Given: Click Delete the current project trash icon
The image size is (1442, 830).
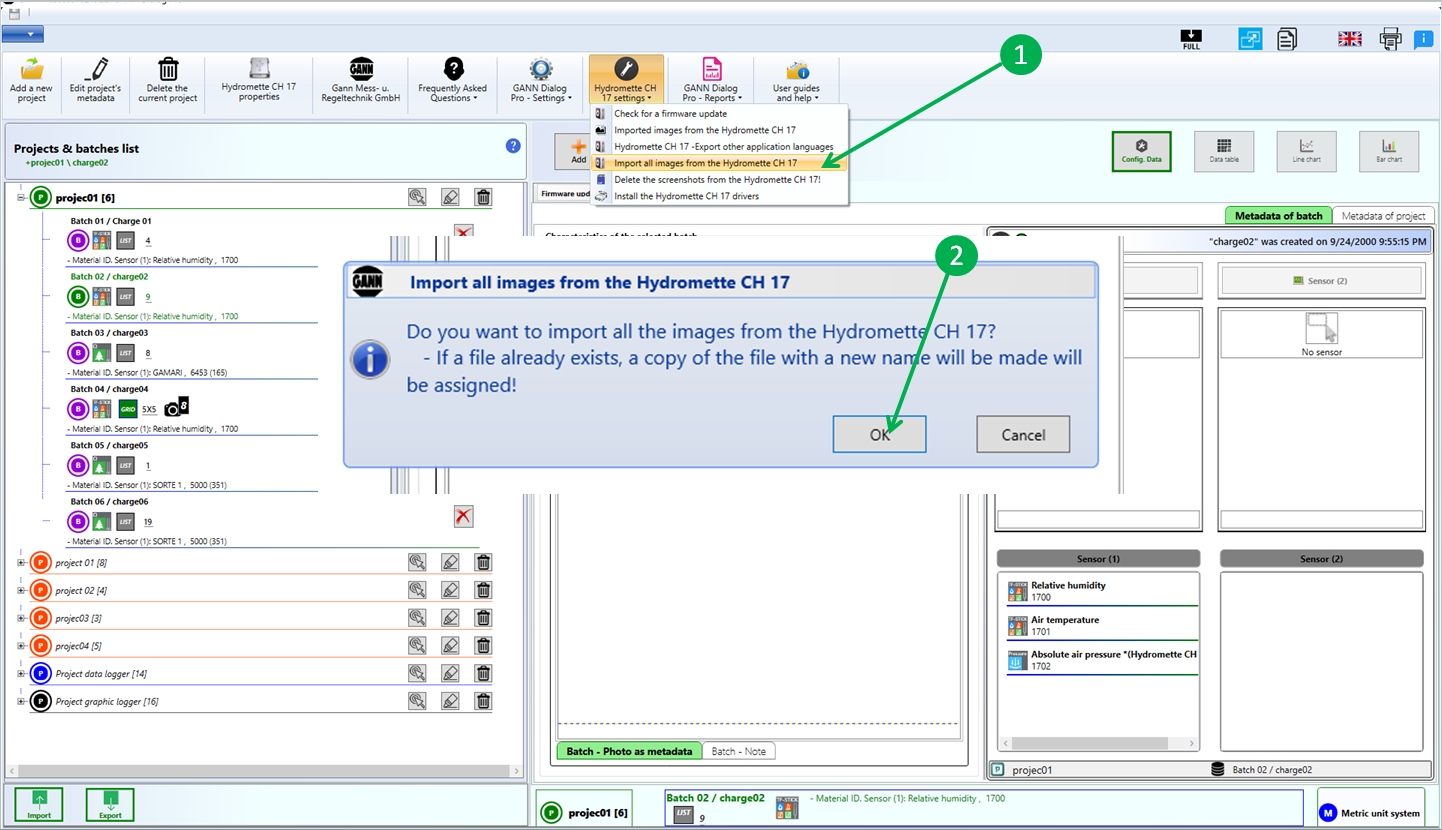Looking at the screenshot, I should [168, 69].
